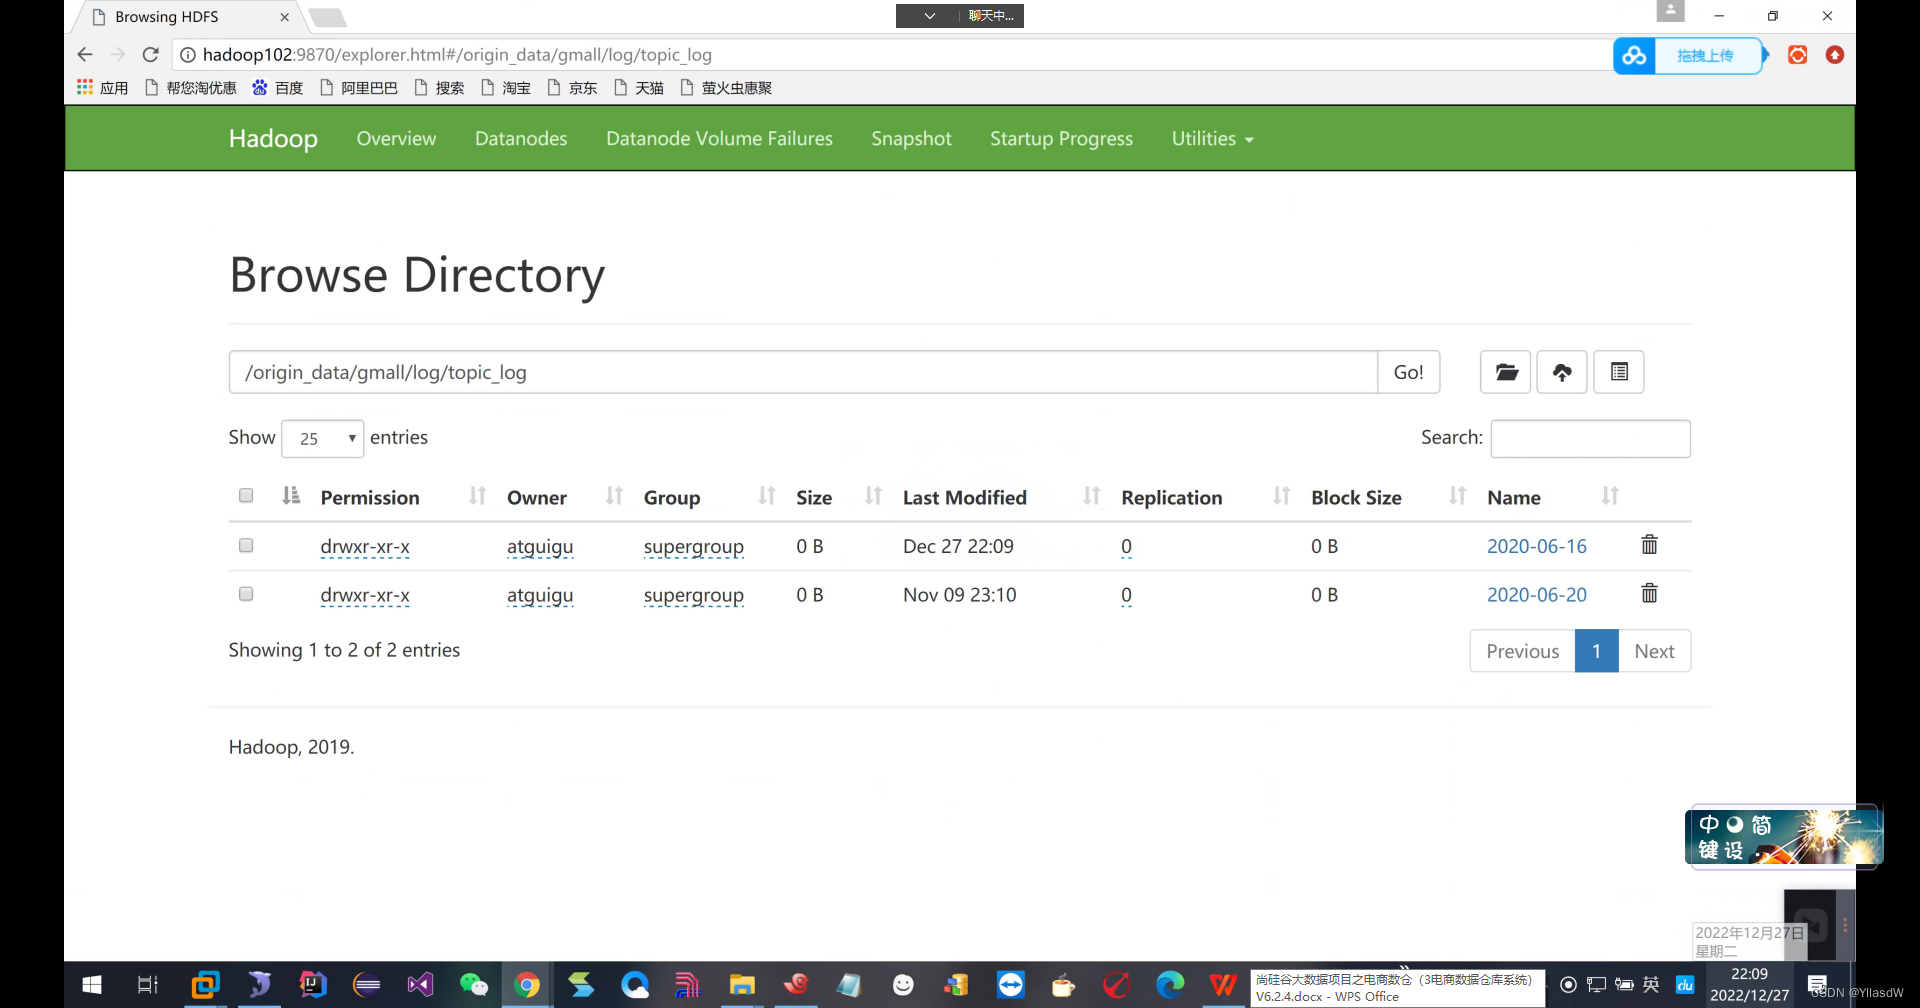Sort by Last Modified column arrows

(1092, 496)
